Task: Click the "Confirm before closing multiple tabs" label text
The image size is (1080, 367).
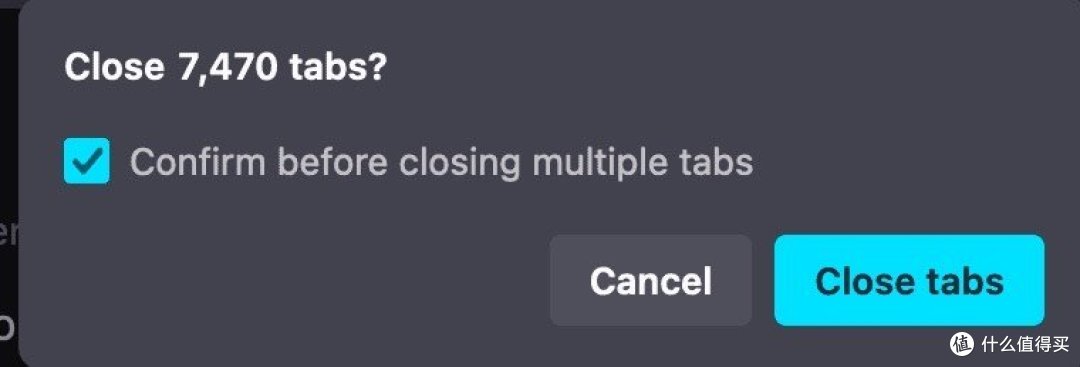Action: tap(441, 162)
